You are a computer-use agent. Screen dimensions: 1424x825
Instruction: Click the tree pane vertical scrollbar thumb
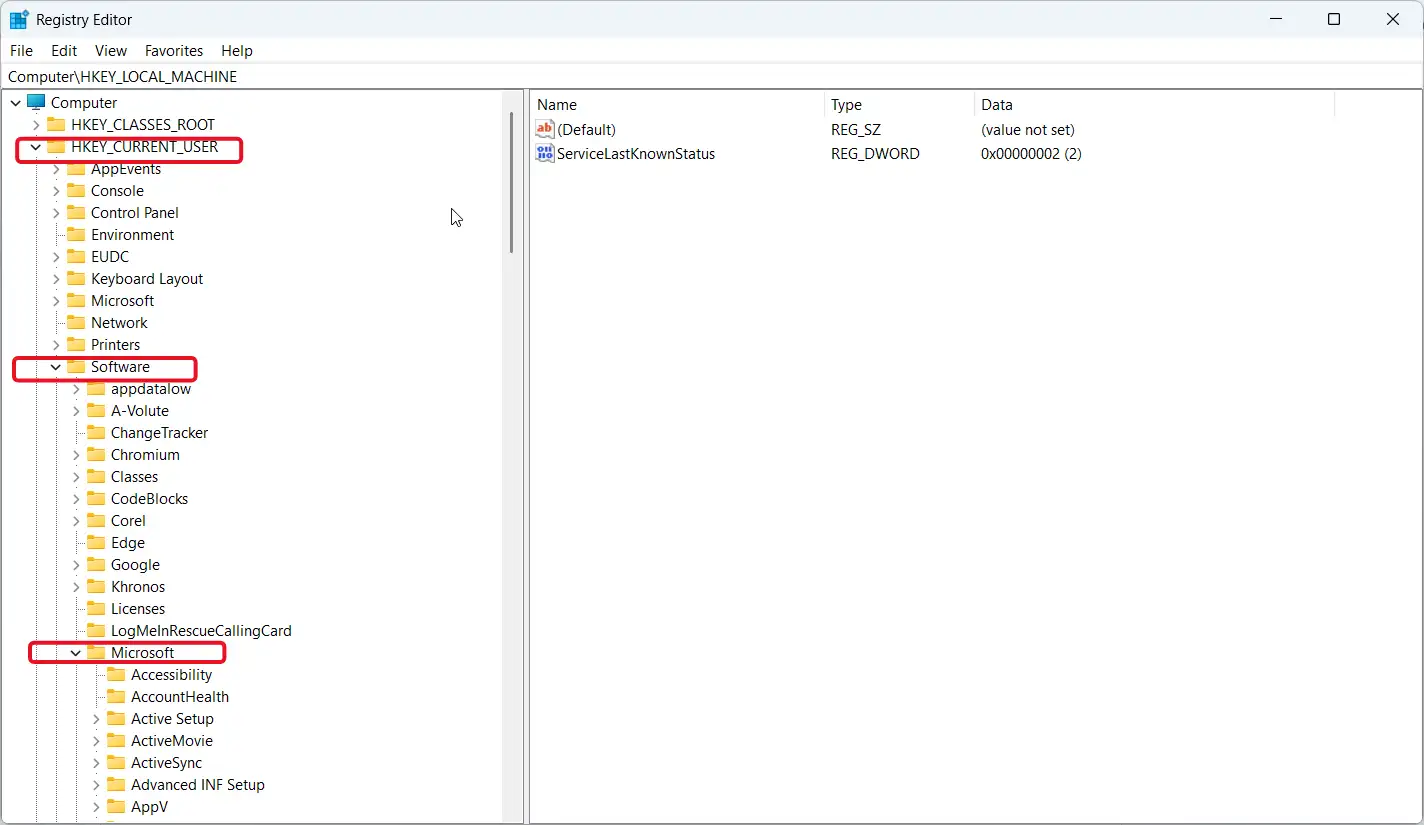tap(512, 182)
